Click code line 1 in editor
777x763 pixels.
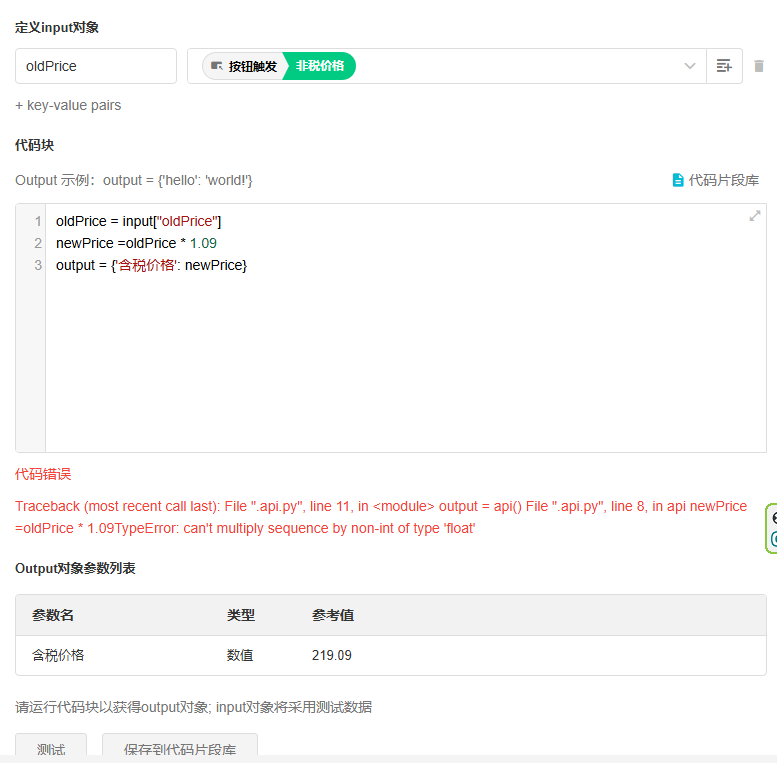tap(138, 221)
